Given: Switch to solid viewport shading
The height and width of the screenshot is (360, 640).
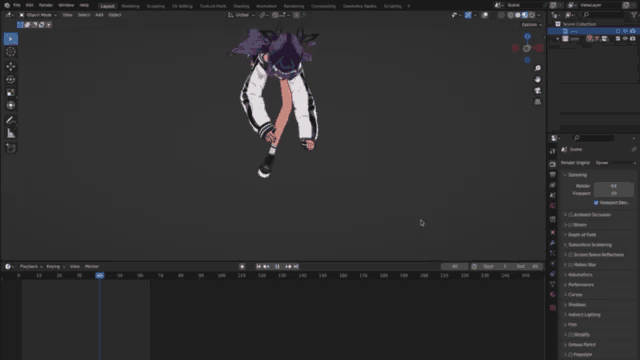Looking at the screenshot, I should click(x=518, y=15).
